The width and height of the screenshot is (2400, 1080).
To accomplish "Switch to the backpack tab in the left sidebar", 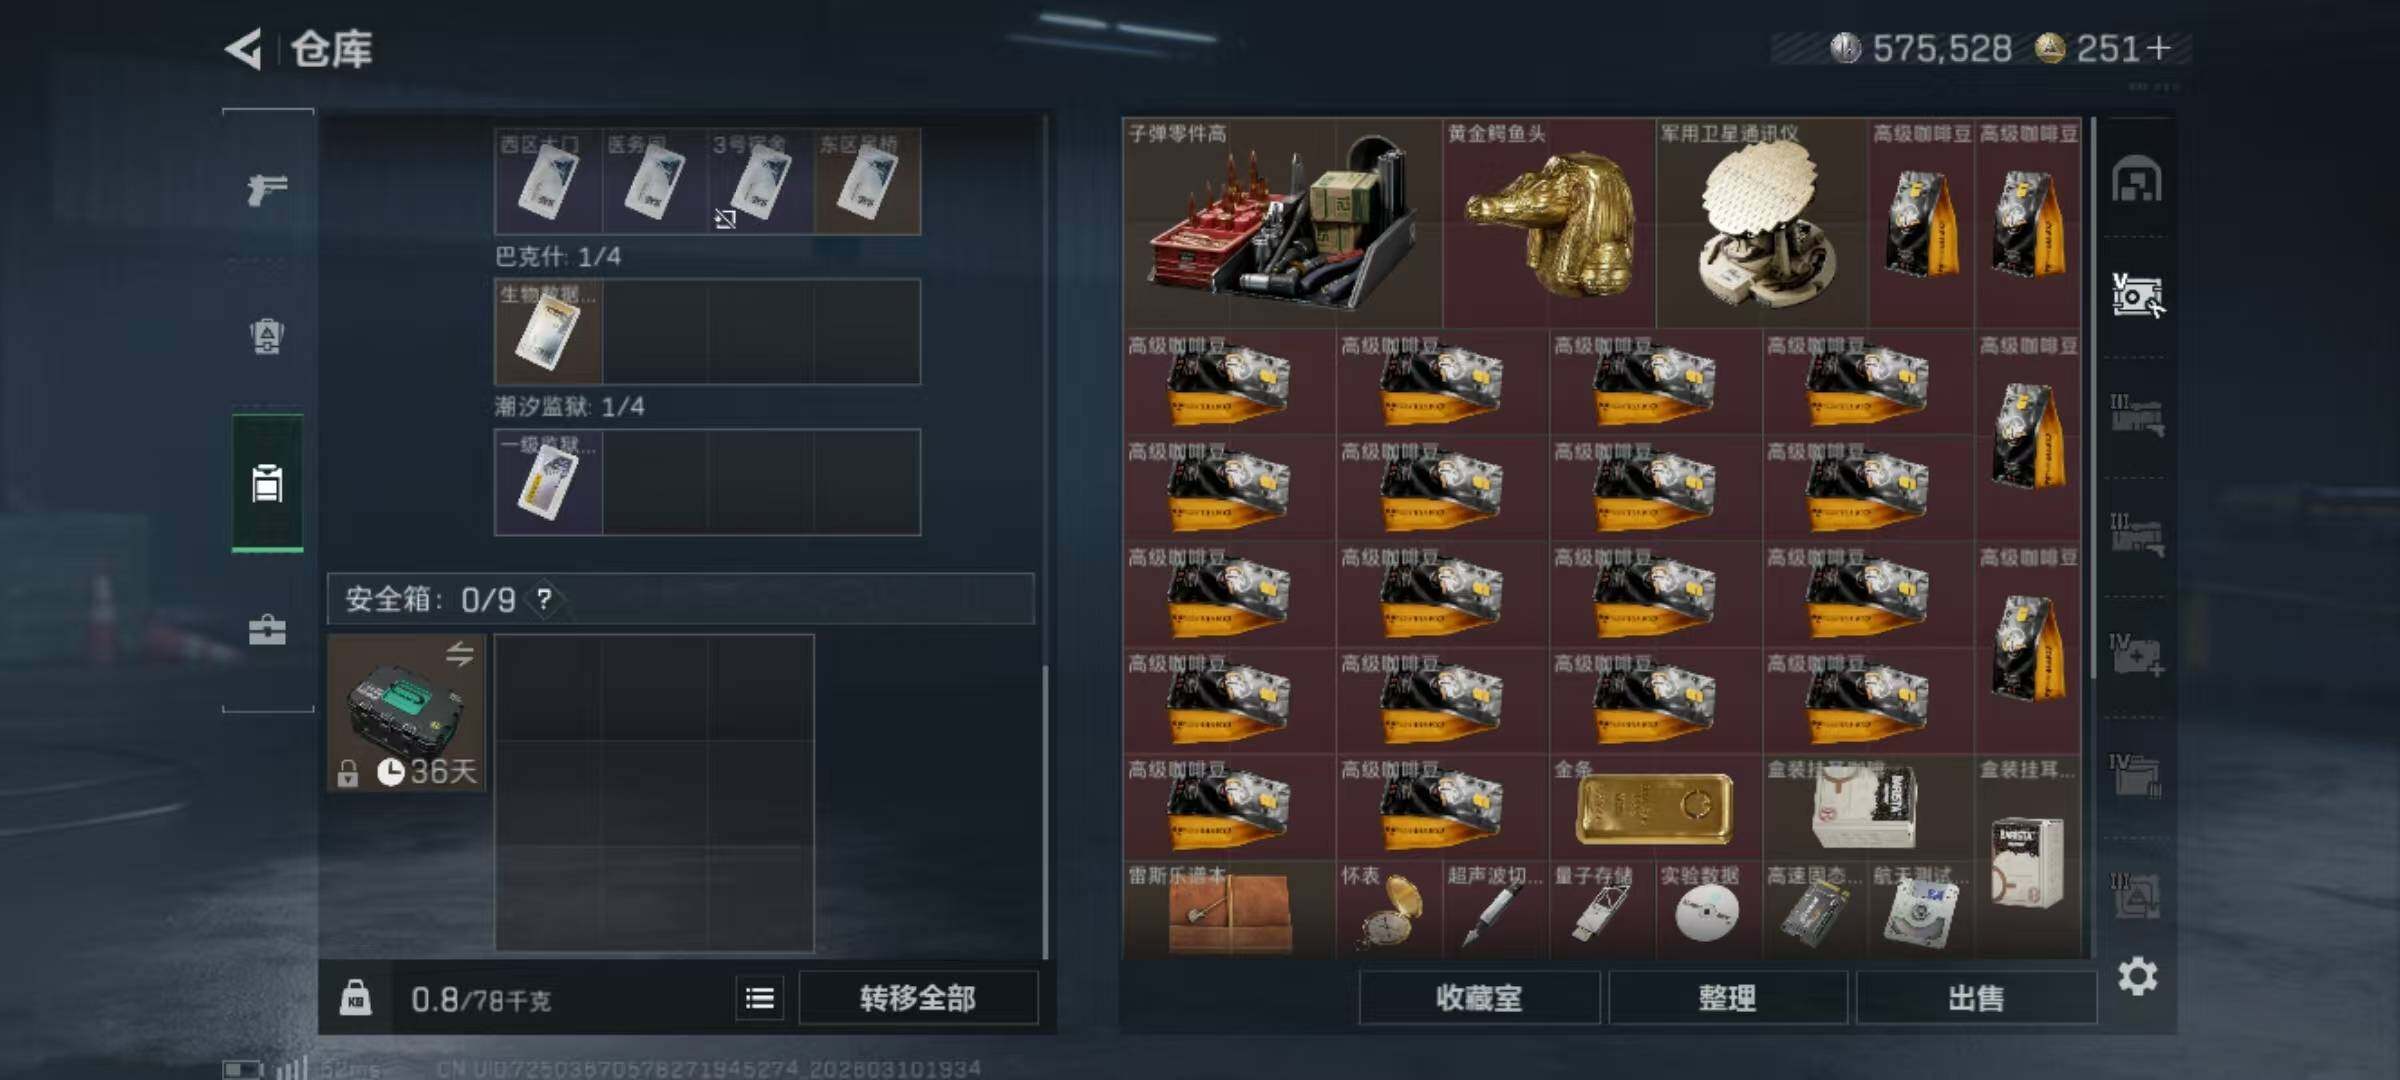I will [267, 336].
